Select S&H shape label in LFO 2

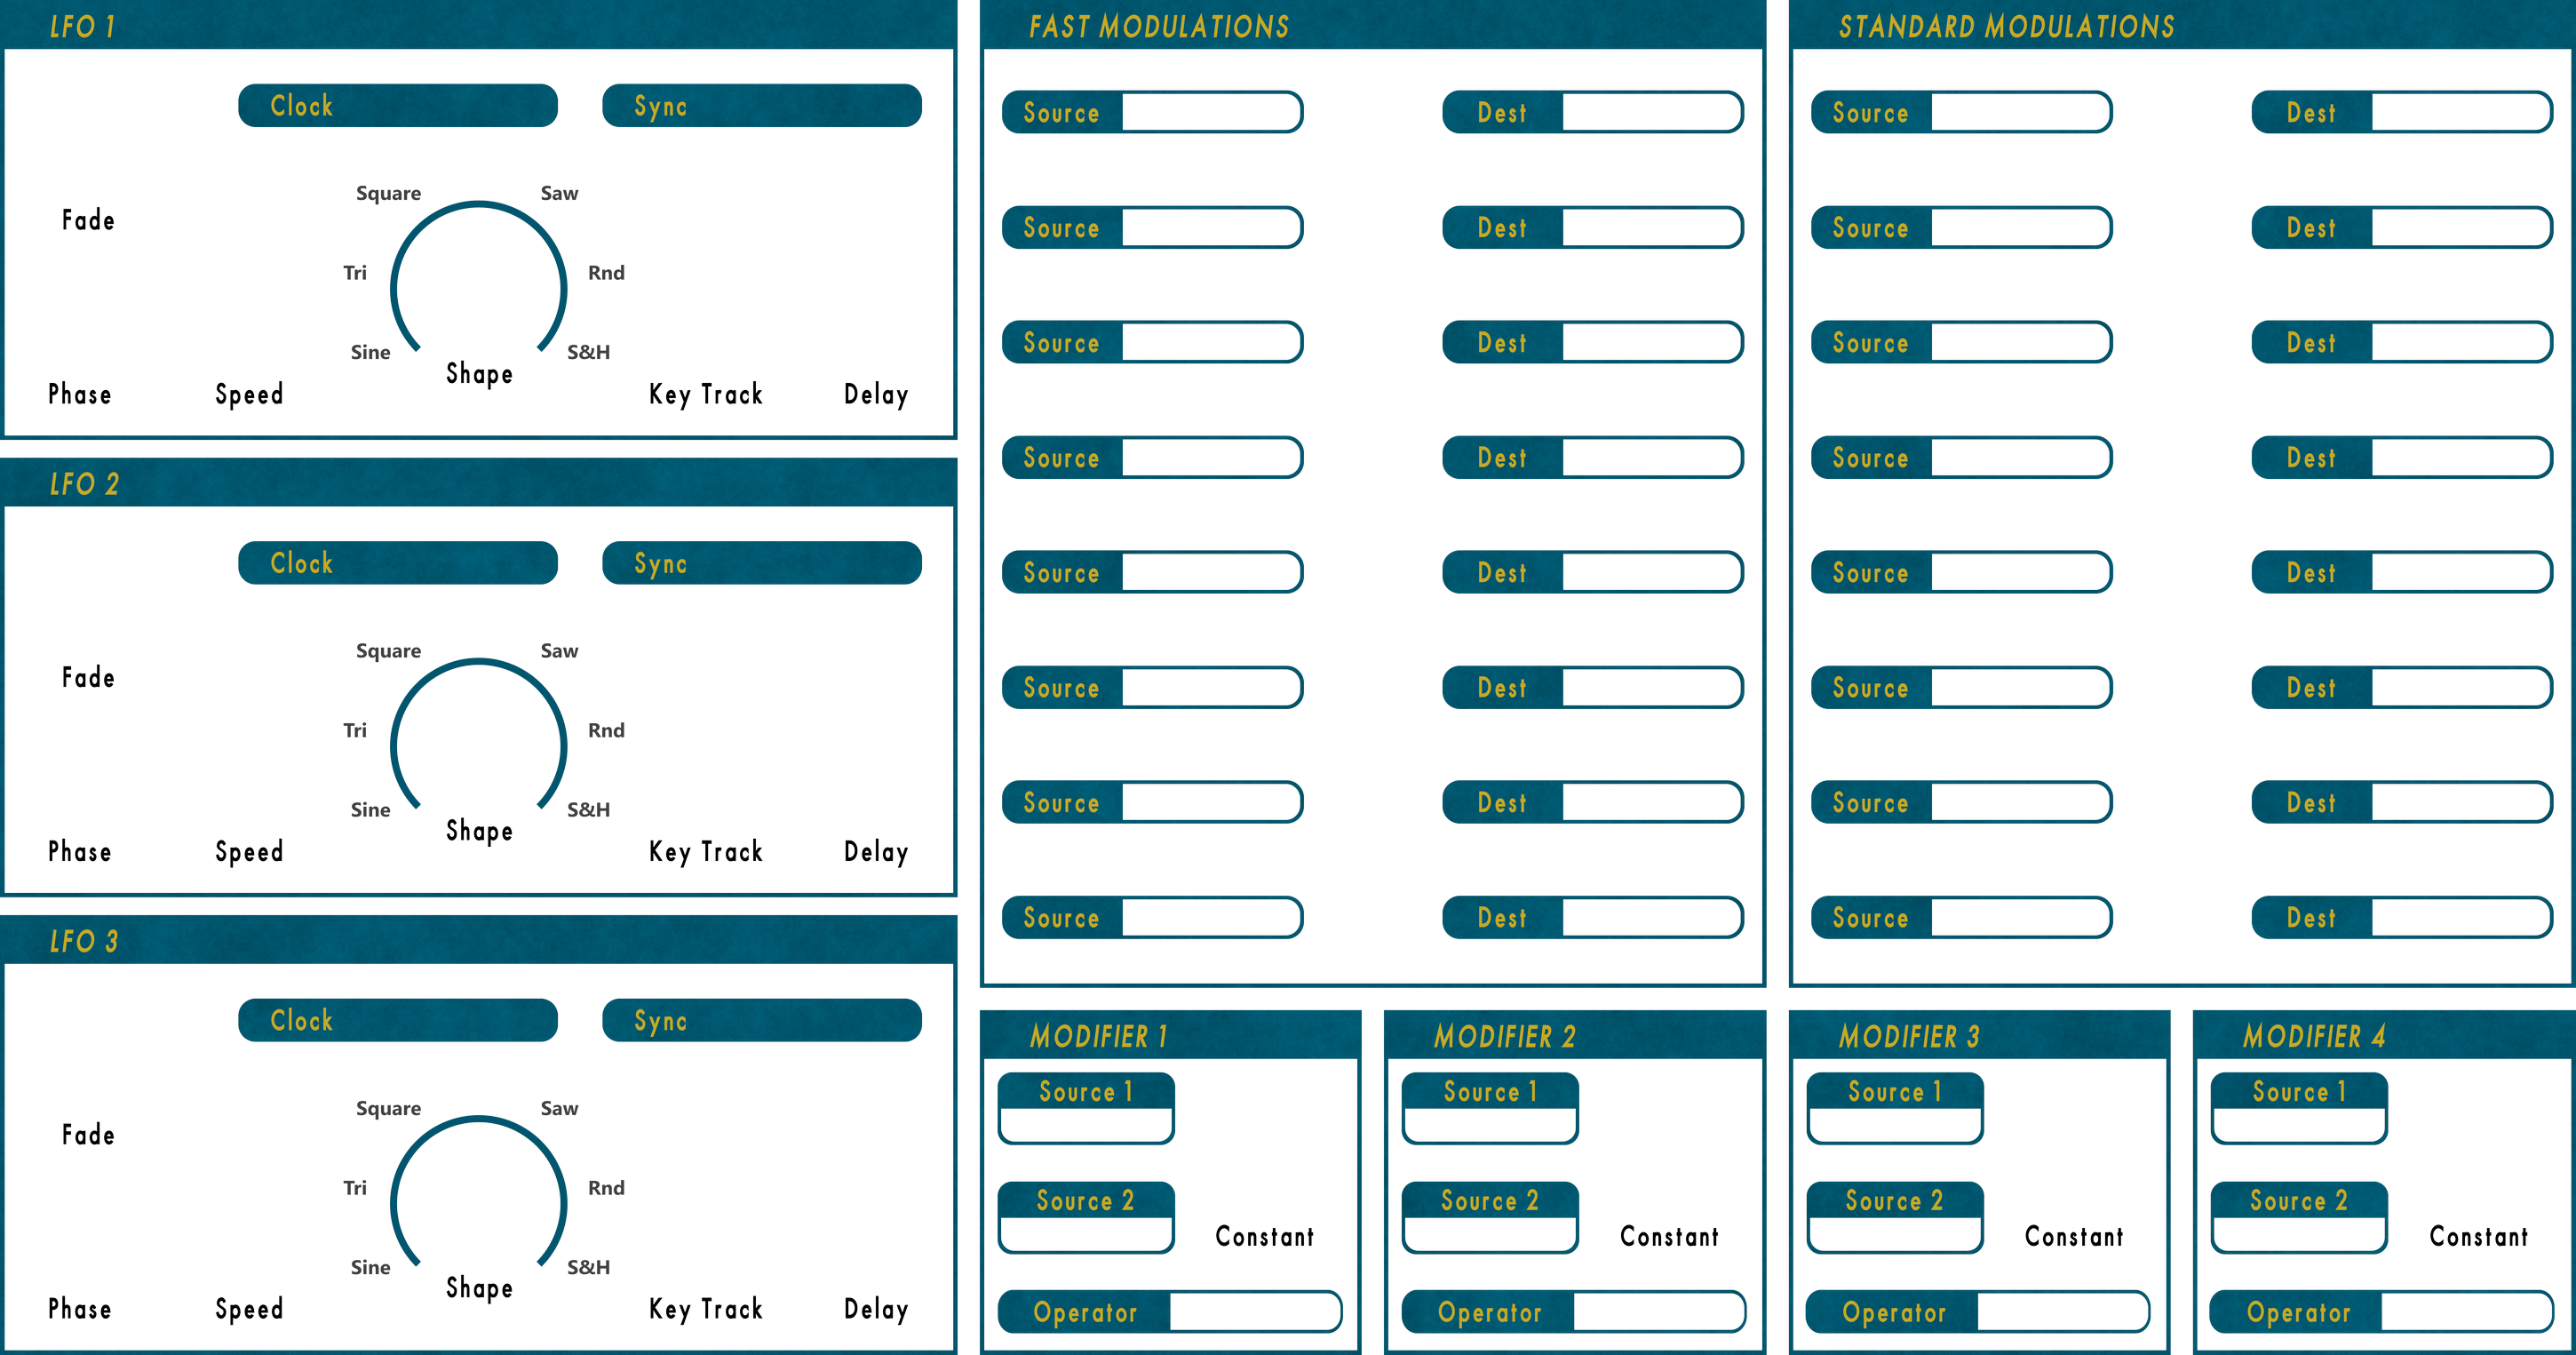tap(588, 810)
